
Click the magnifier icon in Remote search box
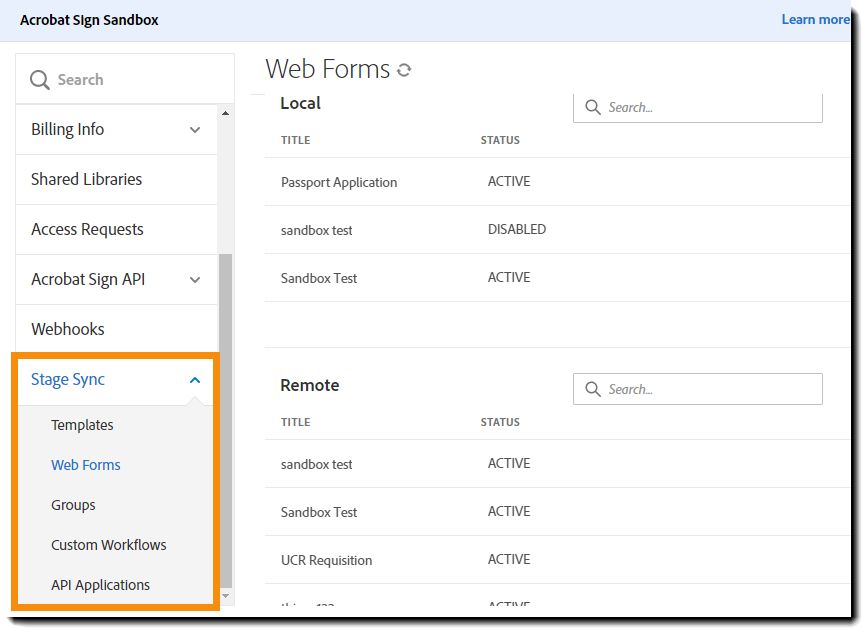(x=593, y=389)
